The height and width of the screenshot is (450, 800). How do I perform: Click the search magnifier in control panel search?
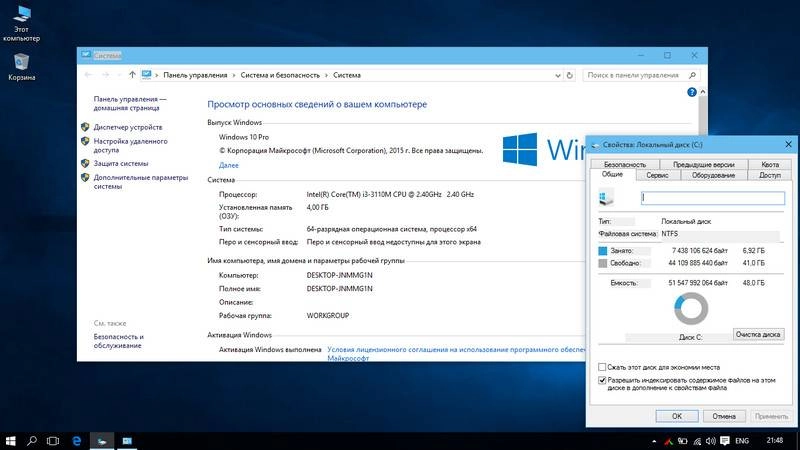pos(692,76)
